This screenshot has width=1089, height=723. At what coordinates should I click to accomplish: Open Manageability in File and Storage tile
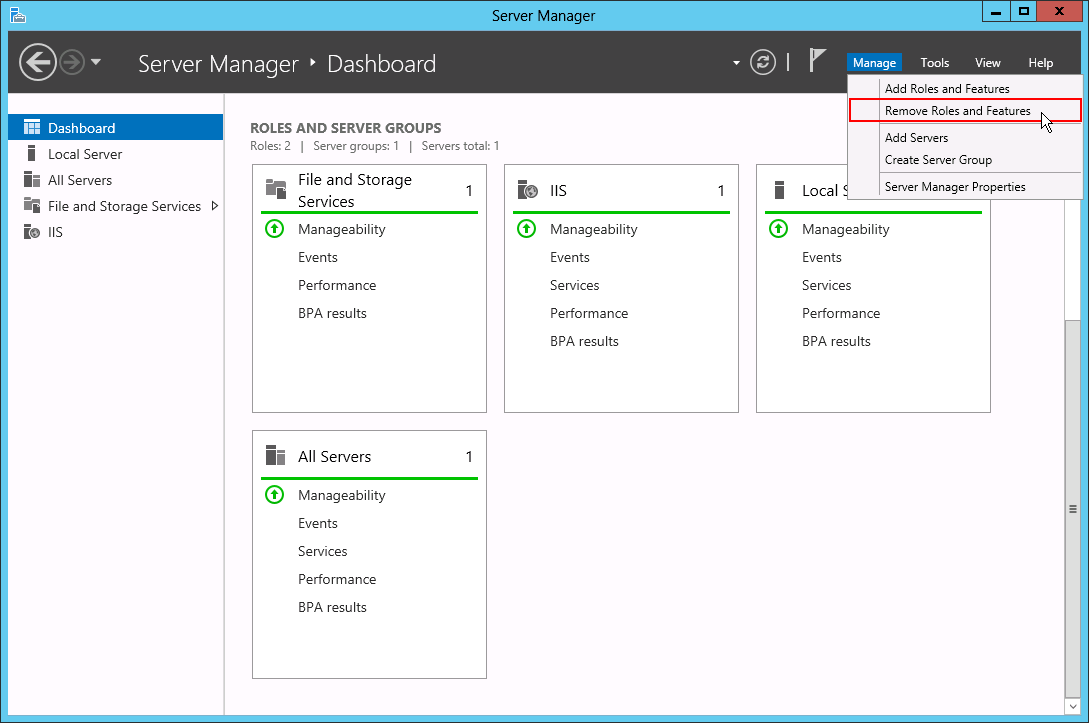[x=342, y=229]
